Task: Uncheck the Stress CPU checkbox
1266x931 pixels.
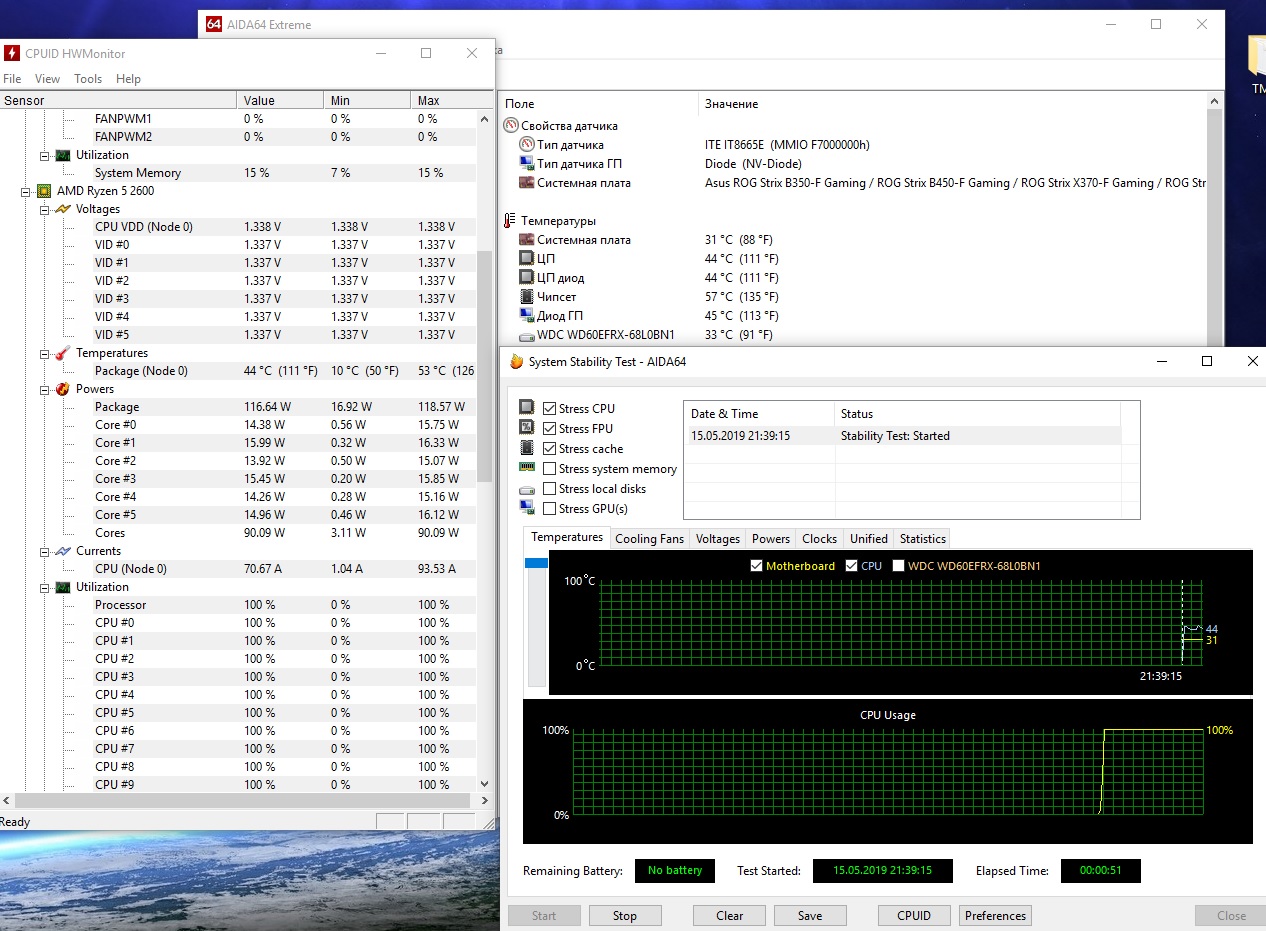Action: pos(549,408)
